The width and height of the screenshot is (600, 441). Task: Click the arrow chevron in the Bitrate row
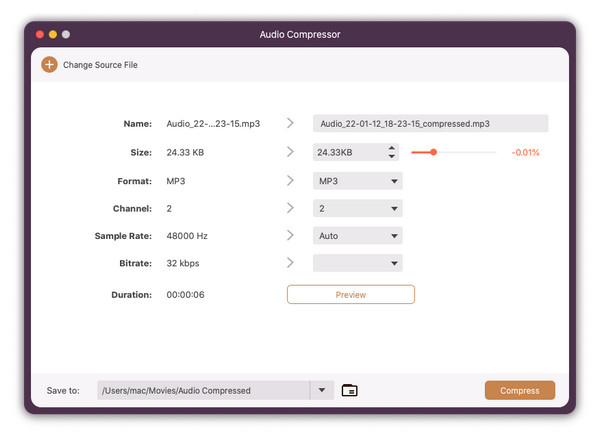(290, 263)
